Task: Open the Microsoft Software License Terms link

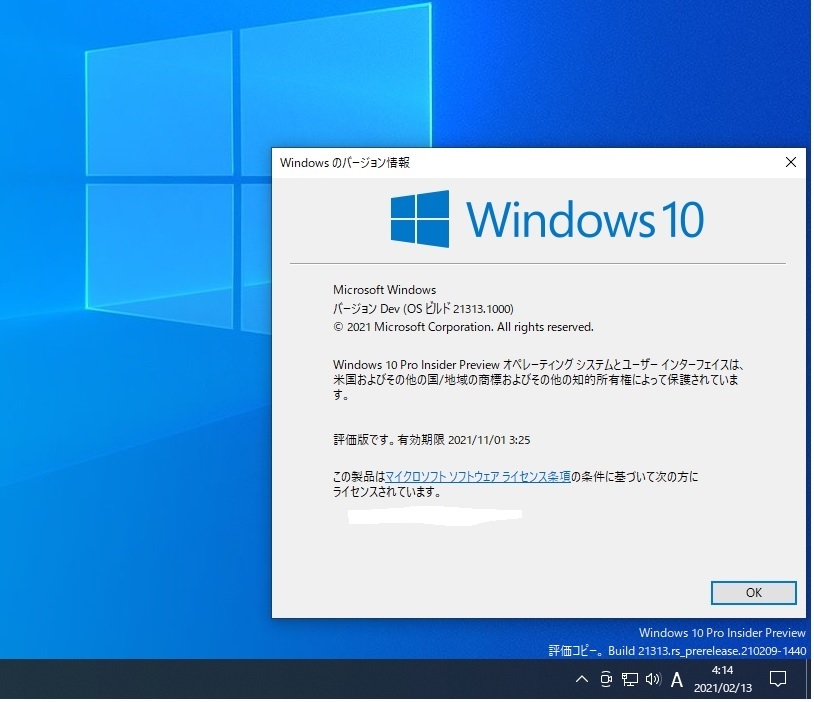Action: pos(478,476)
